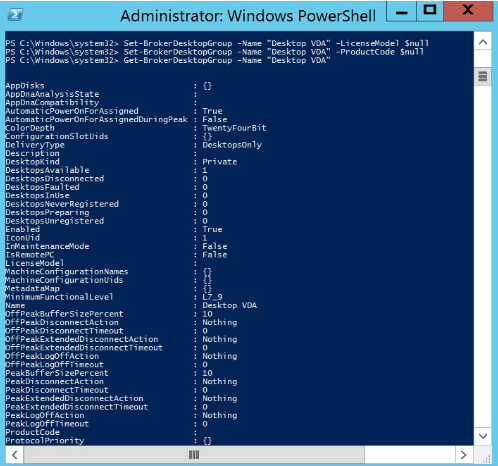Click the ProductCode property

(32, 432)
